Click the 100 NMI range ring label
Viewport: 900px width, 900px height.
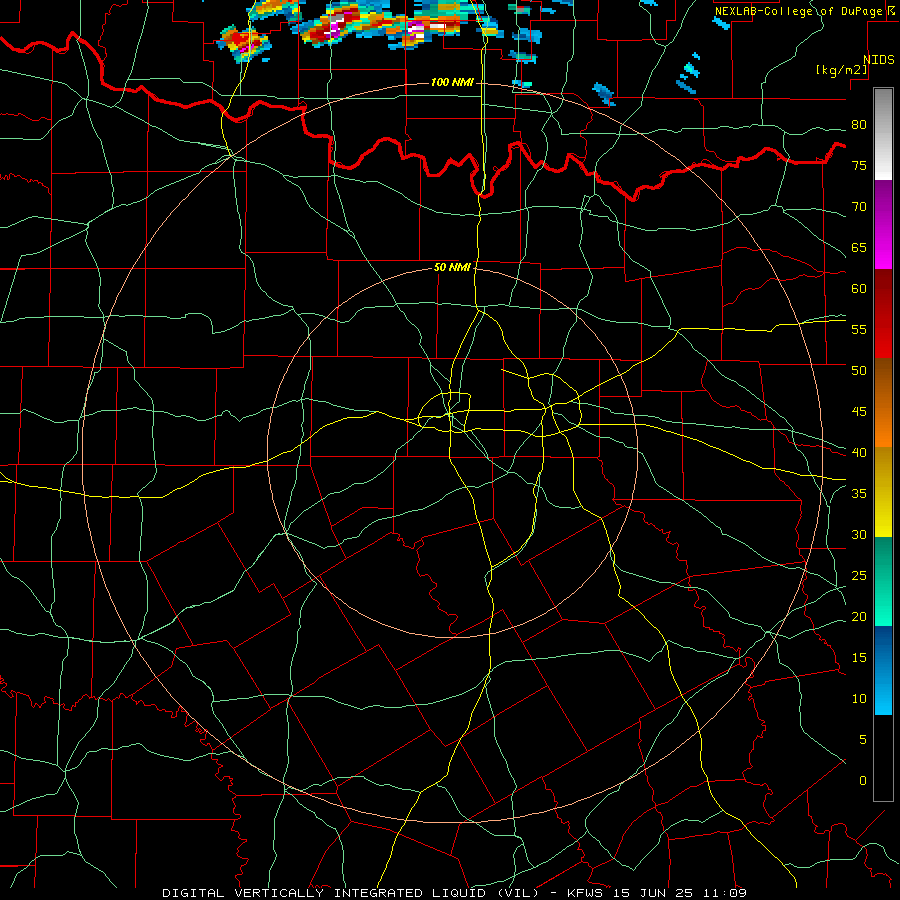(x=452, y=83)
